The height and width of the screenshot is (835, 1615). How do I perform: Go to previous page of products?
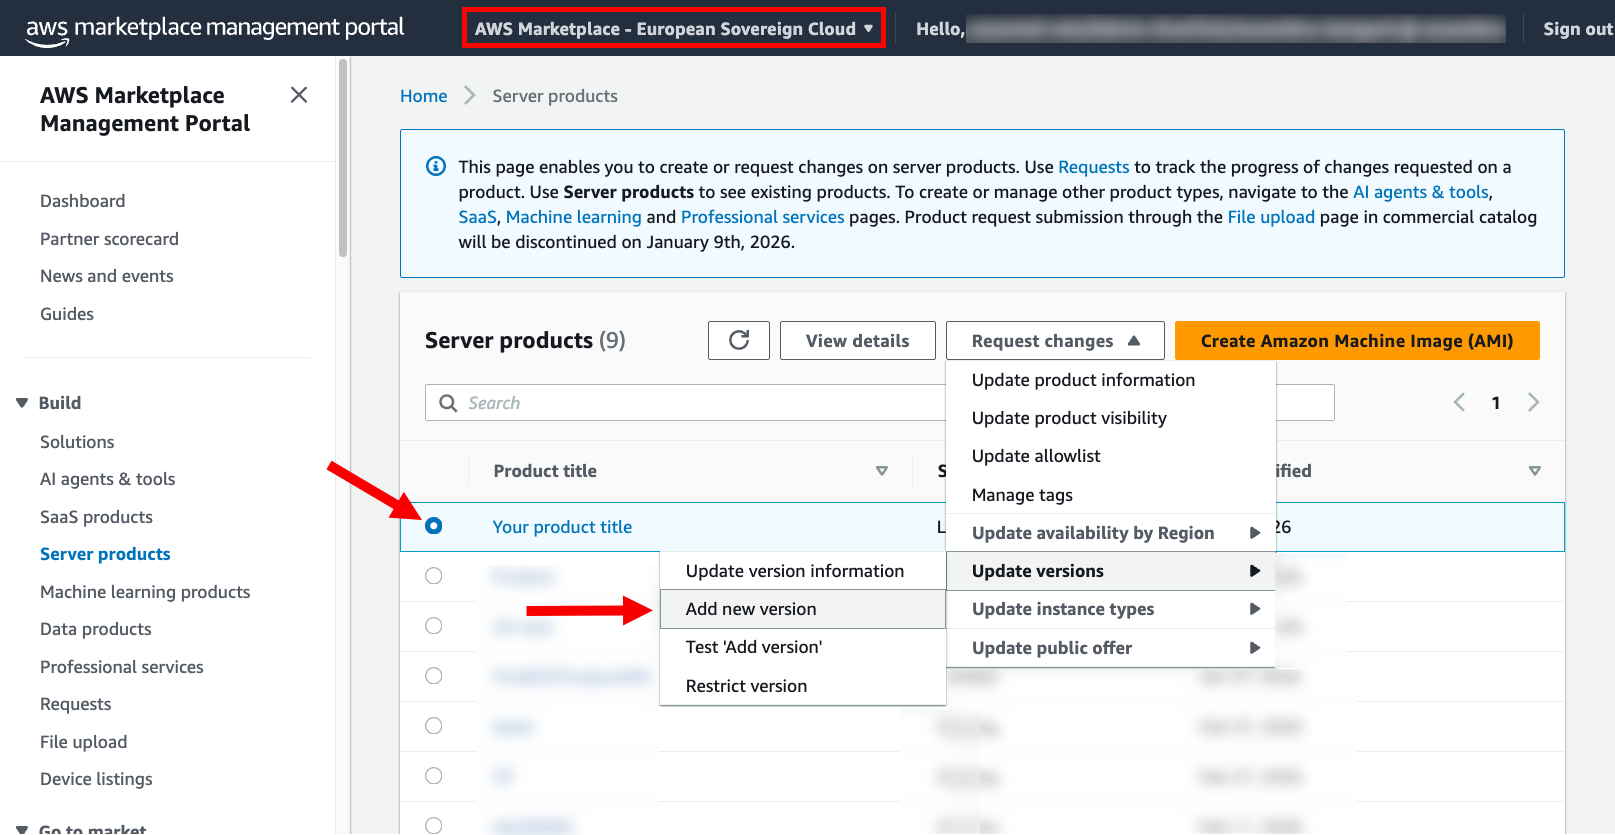click(x=1459, y=402)
